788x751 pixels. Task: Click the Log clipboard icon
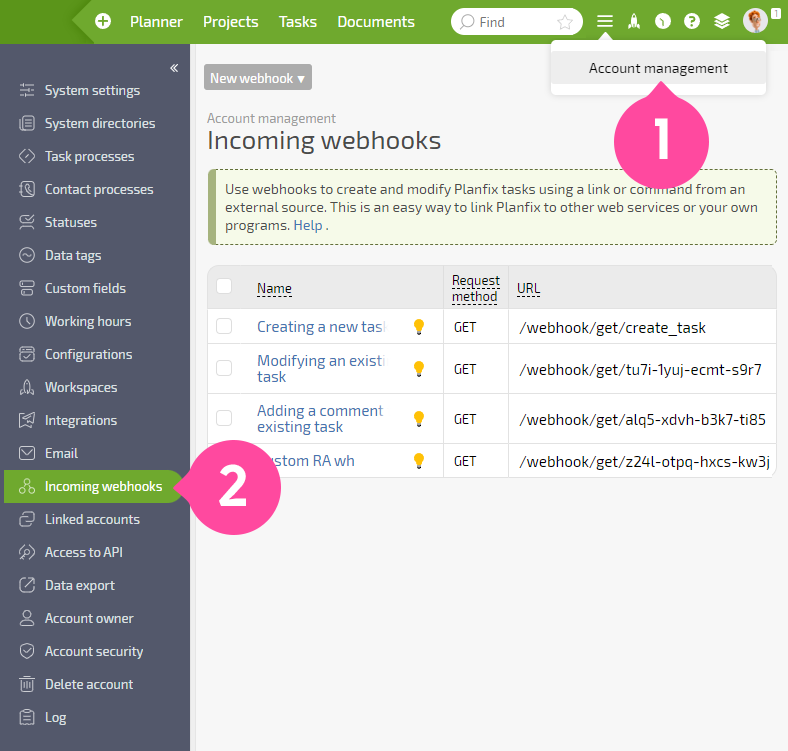27,717
